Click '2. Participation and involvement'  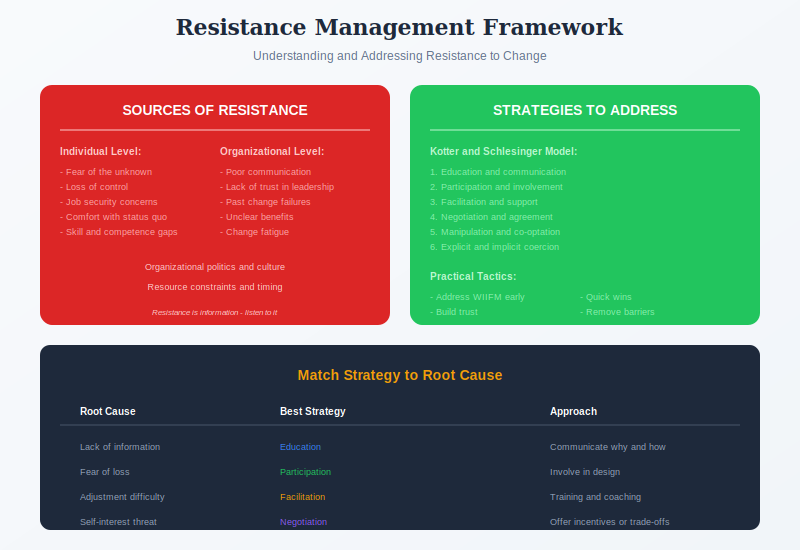point(496,187)
